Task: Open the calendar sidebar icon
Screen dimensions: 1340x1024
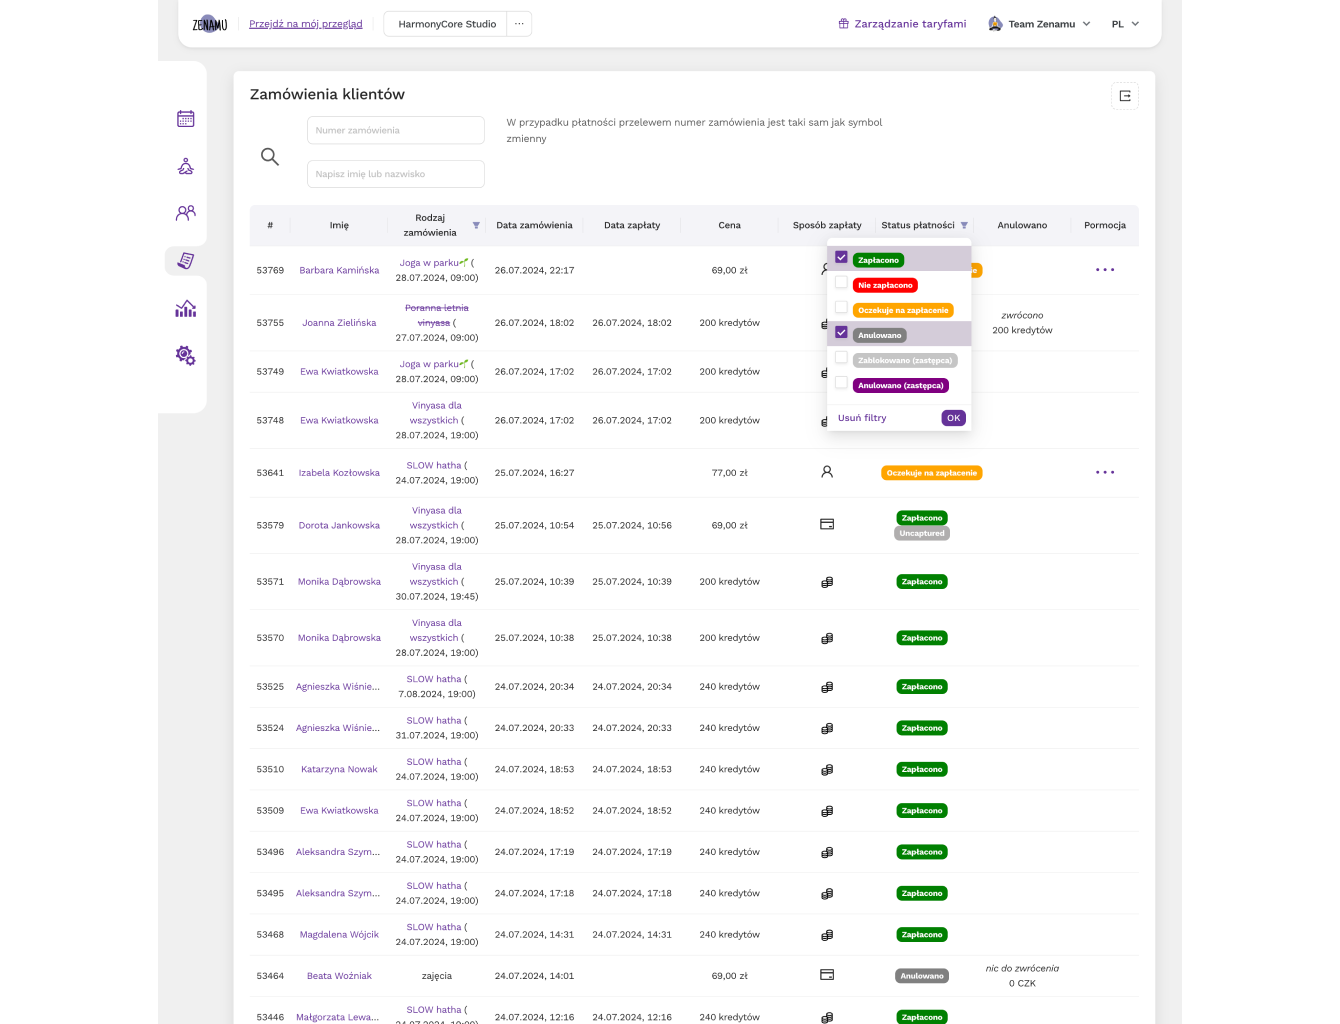Action: tap(186, 119)
